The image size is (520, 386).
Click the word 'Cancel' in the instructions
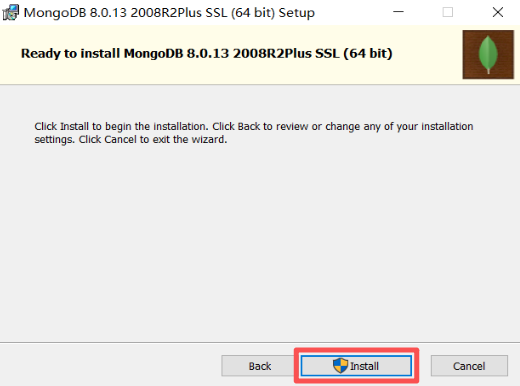[x=120, y=139]
